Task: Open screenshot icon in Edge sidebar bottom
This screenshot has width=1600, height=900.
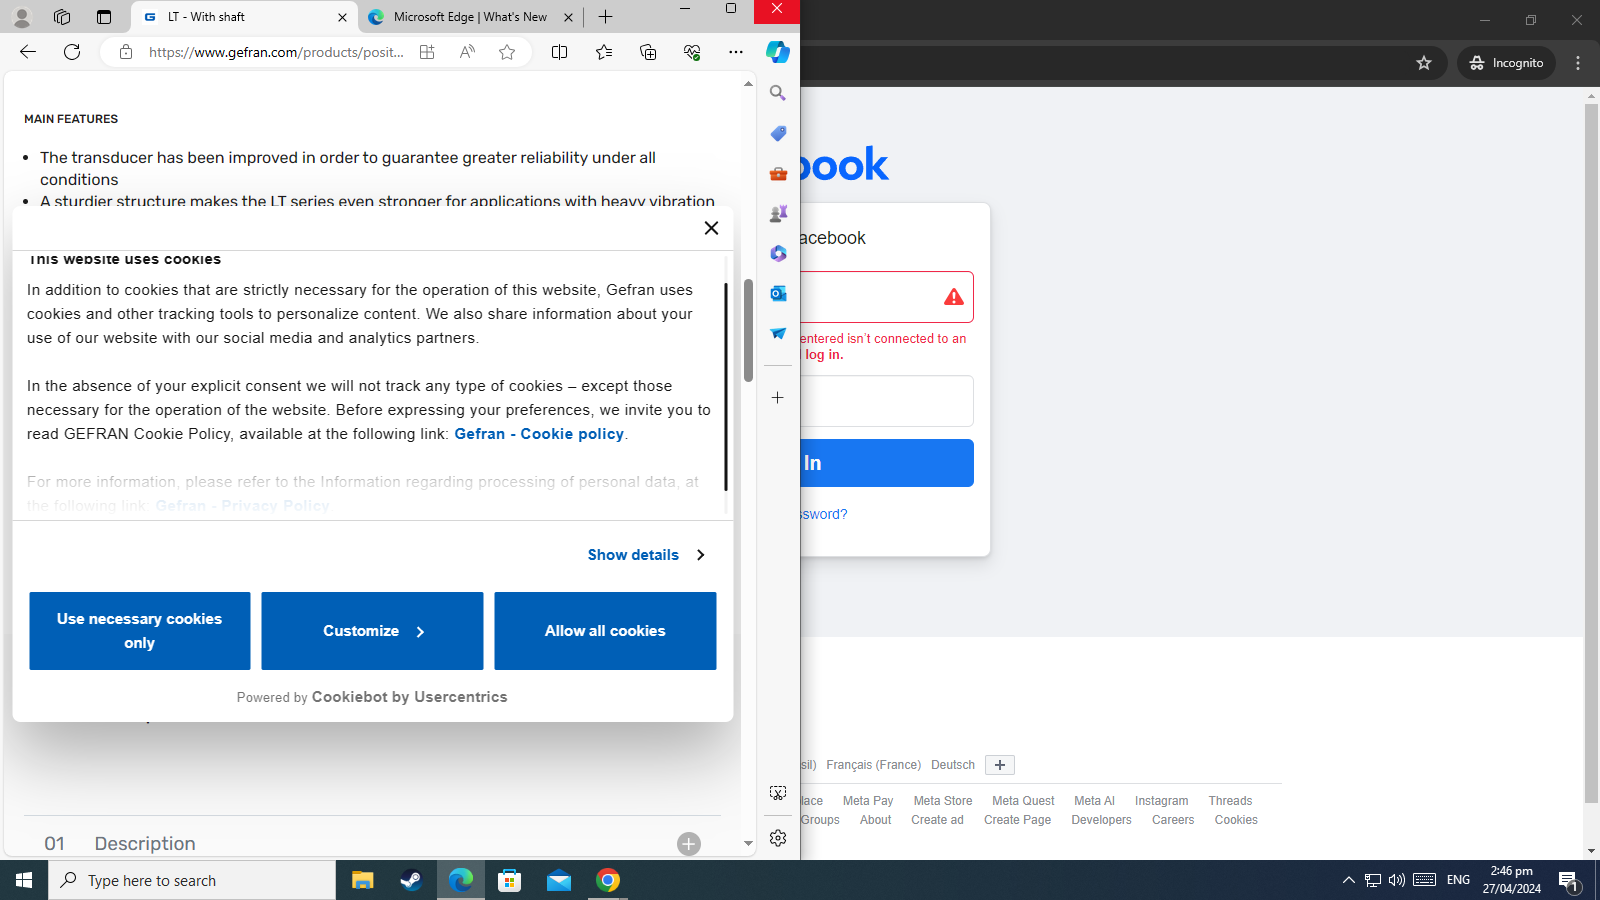Action: pyautogui.click(x=778, y=793)
